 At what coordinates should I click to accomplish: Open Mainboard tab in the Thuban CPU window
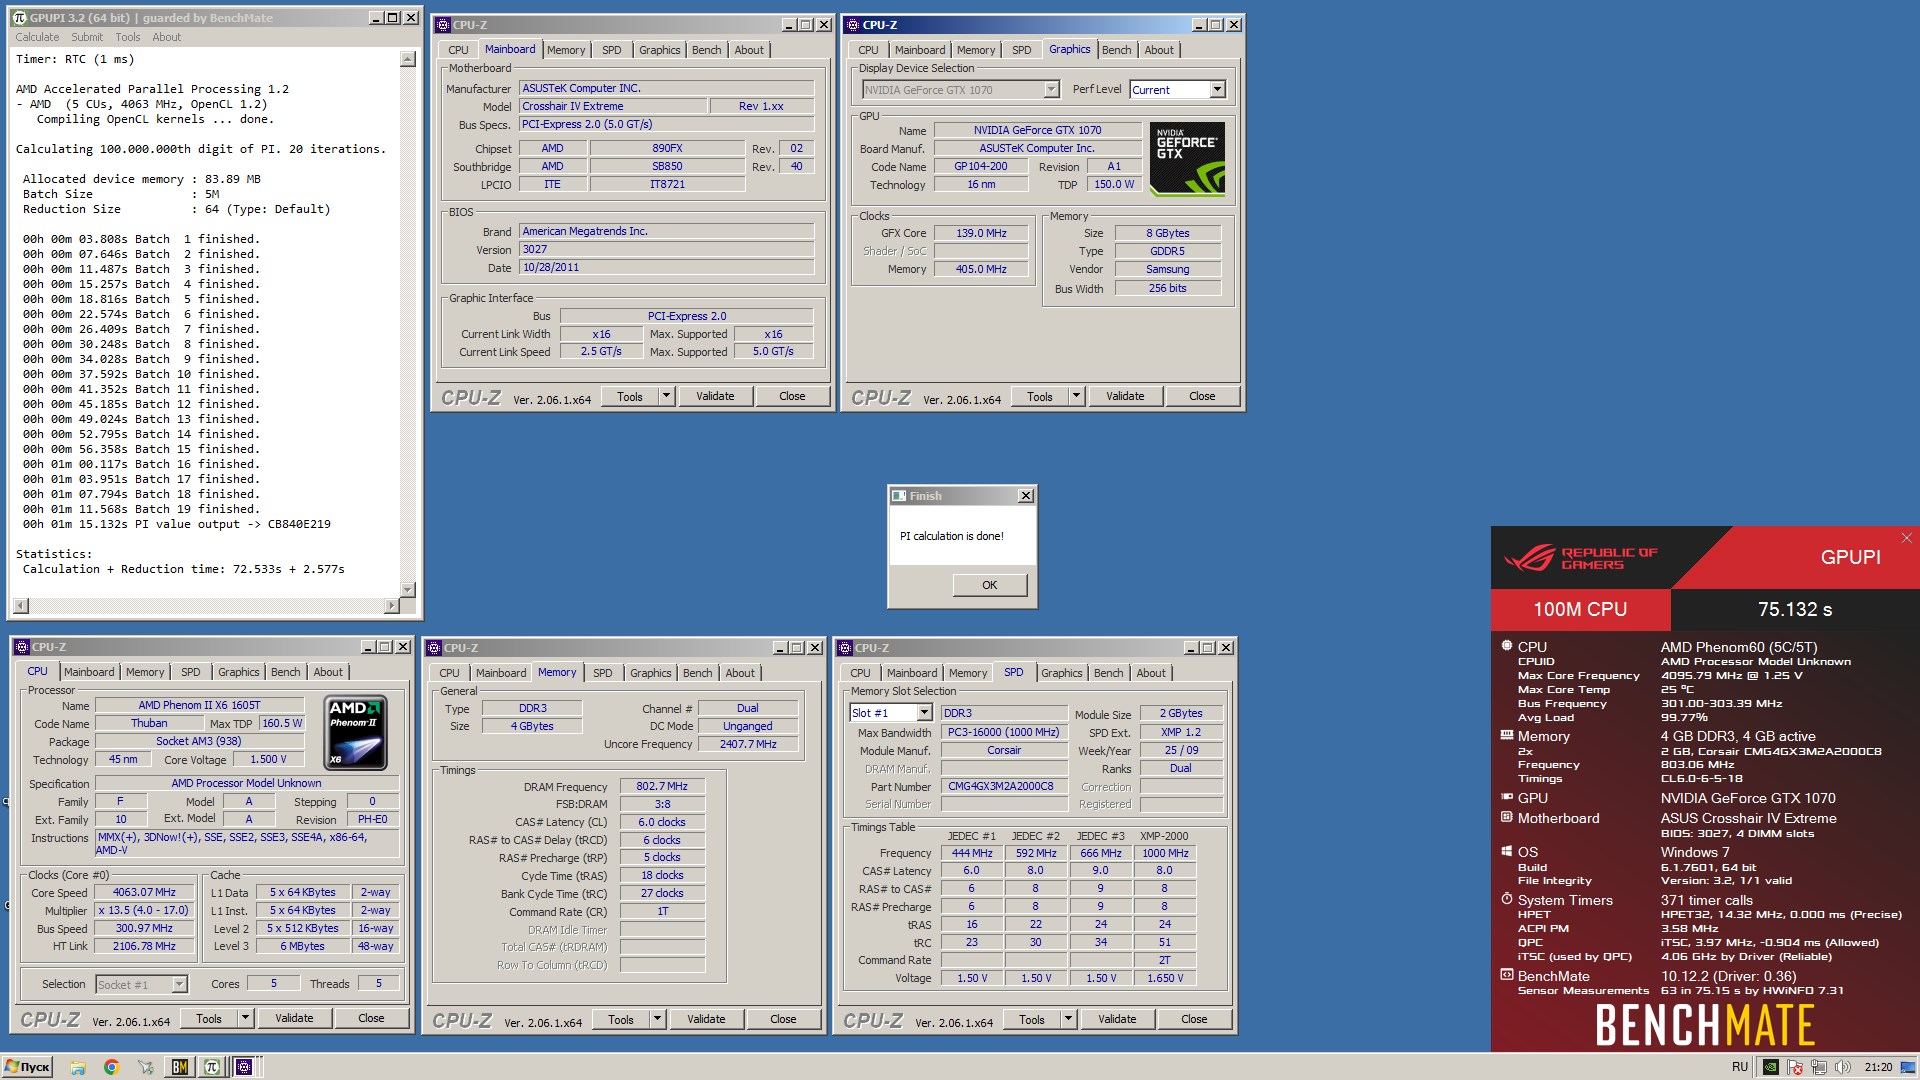[x=89, y=672]
